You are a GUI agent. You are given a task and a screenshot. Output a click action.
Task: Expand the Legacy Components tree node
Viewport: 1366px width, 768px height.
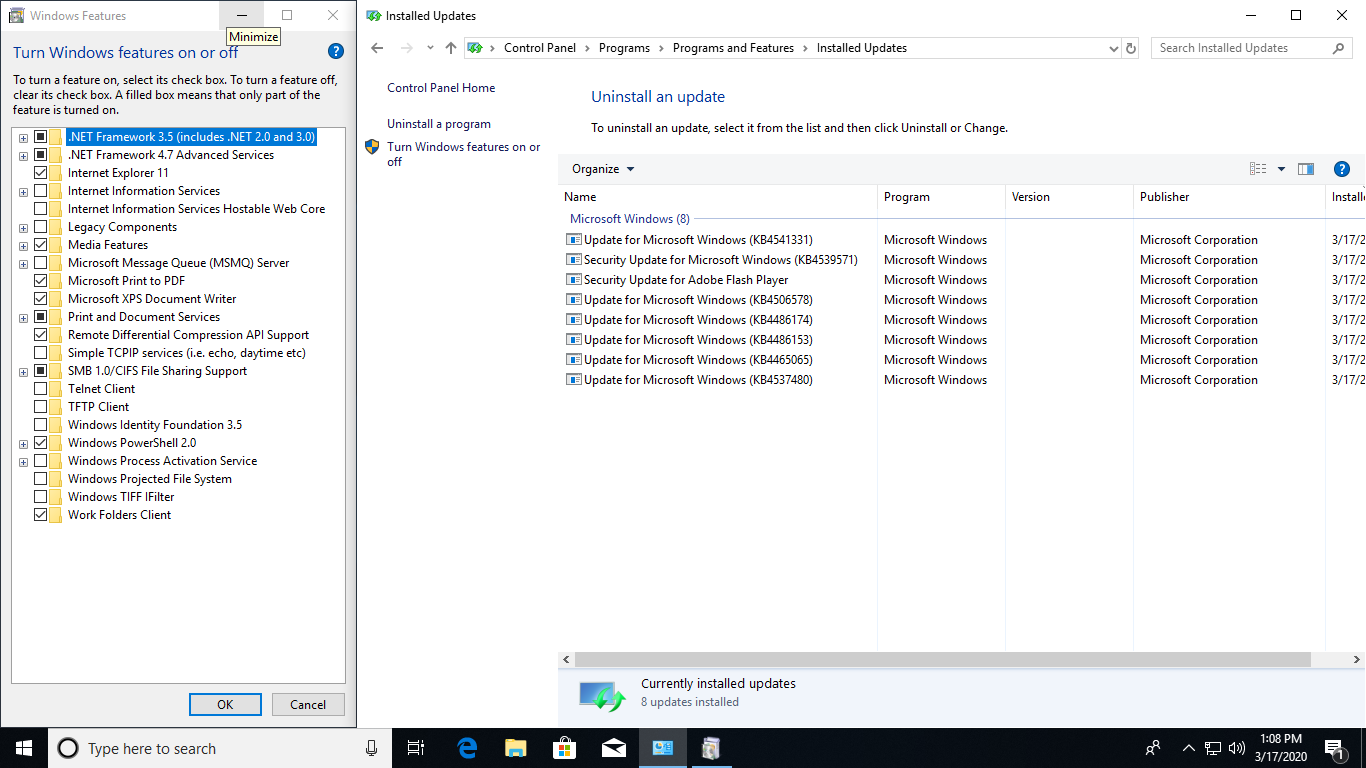(23, 228)
